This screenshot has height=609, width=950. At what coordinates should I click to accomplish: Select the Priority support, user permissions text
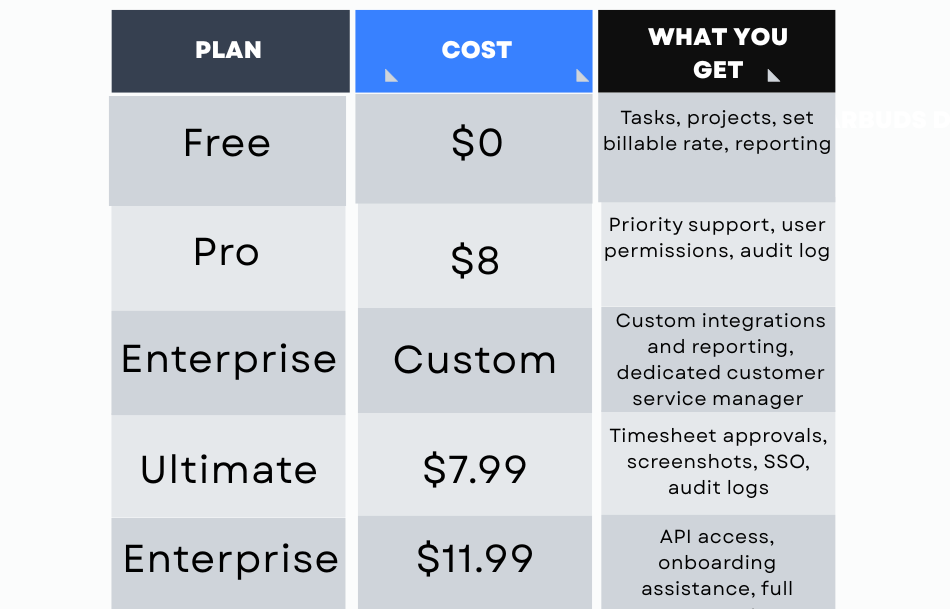pos(717,238)
